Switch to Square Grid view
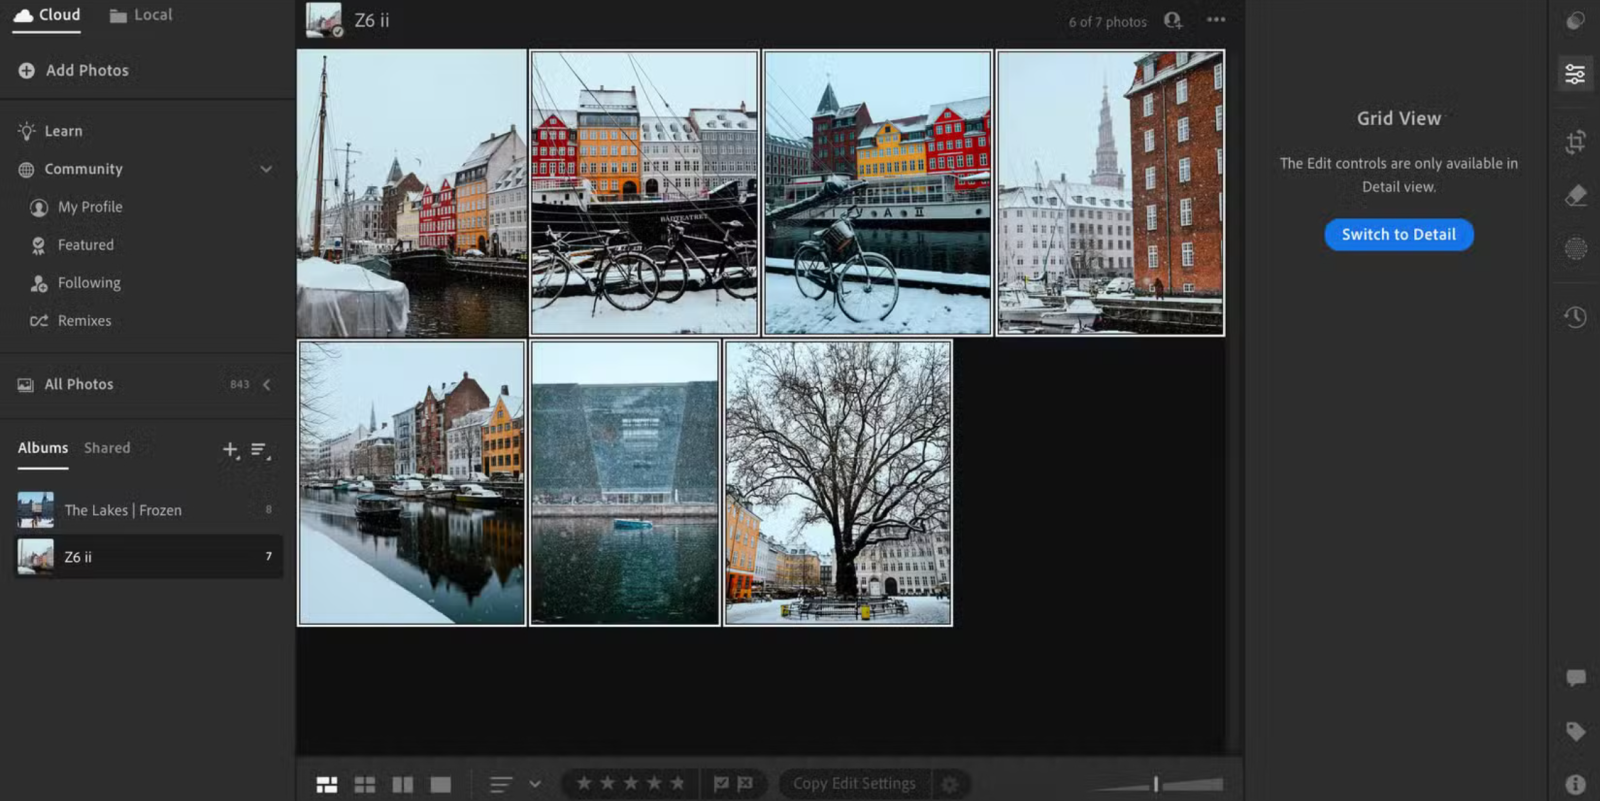Screen dimensions: 1600x801 pos(365,785)
